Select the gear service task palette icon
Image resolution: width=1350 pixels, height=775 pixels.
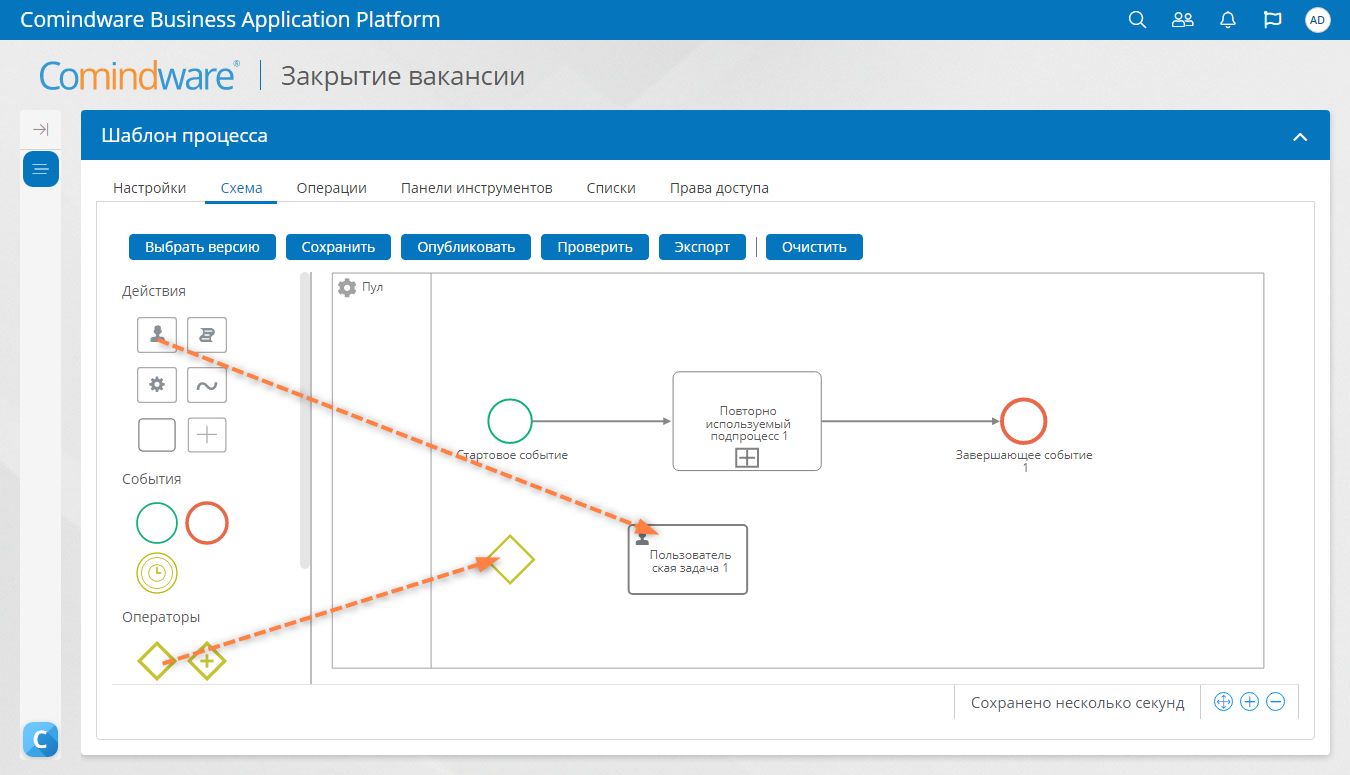[x=157, y=385]
